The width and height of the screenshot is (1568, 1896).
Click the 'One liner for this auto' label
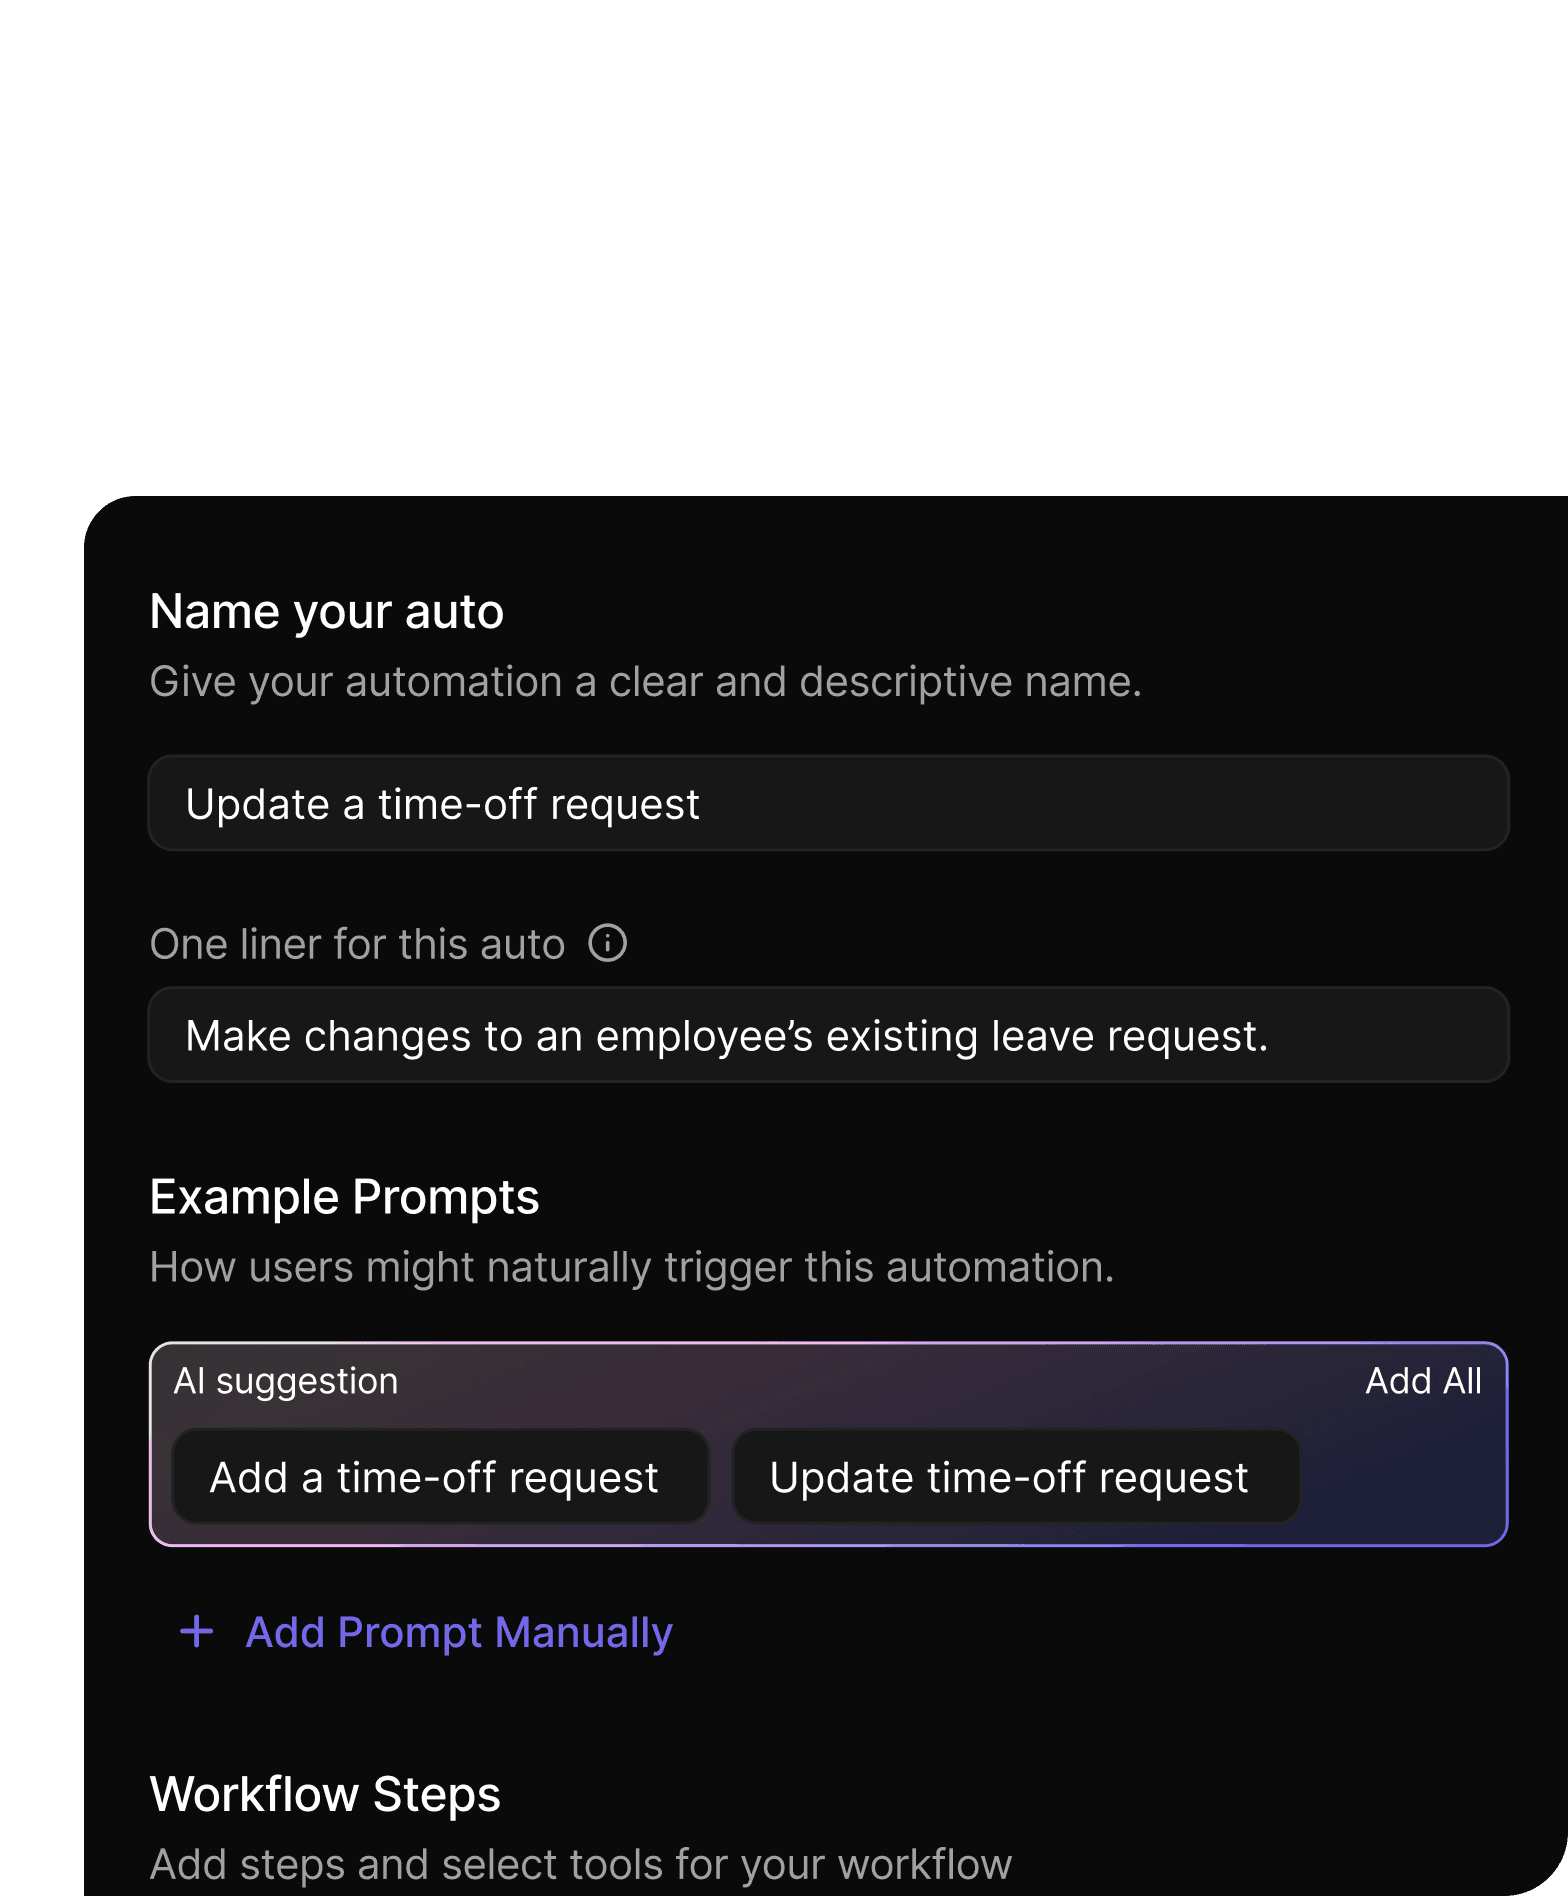[357, 944]
